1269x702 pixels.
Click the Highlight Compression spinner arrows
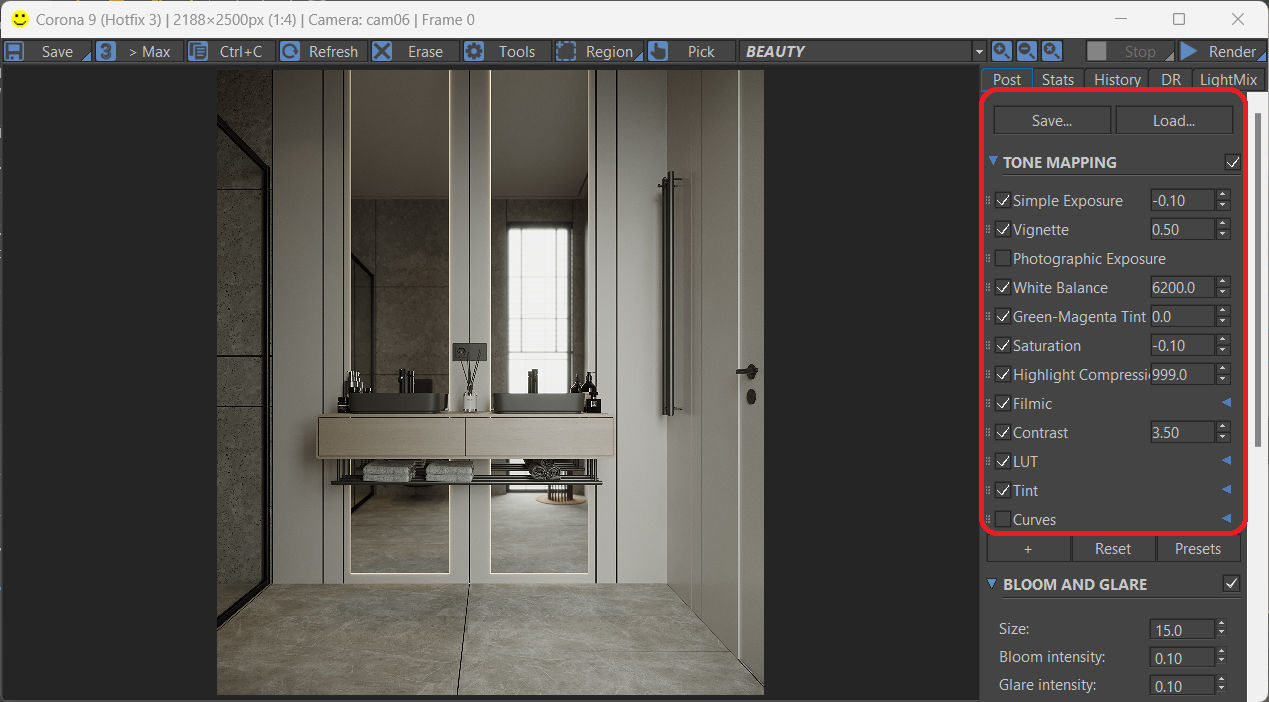click(x=1222, y=374)
